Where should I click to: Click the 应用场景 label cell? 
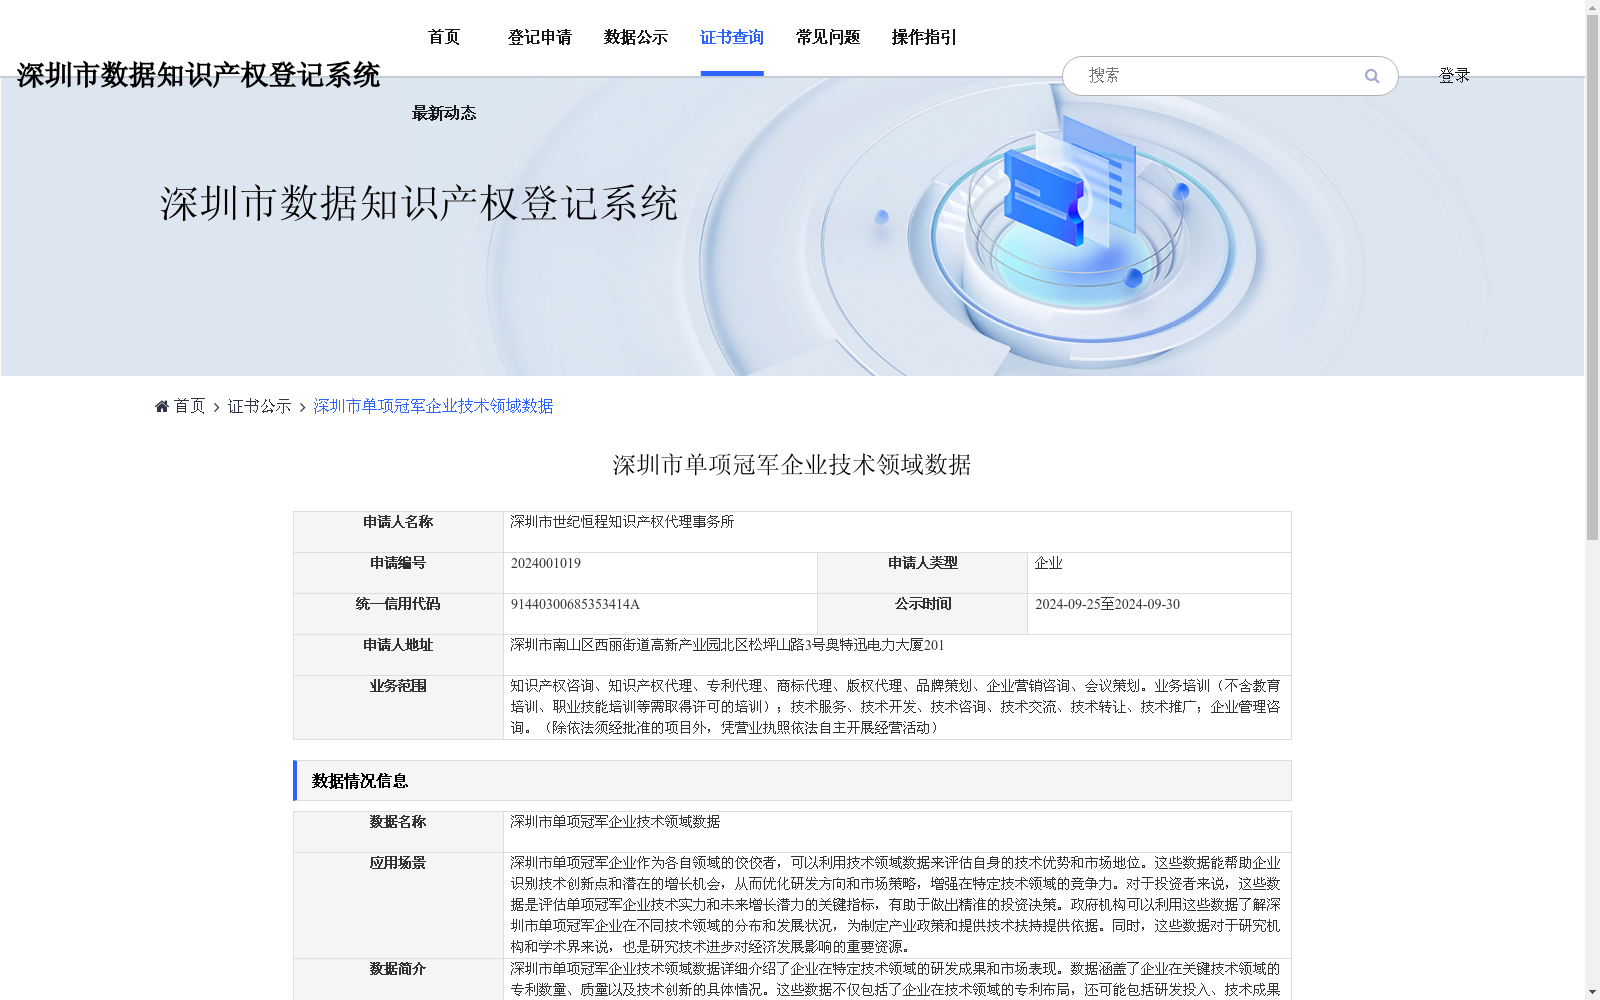point(398,905)
